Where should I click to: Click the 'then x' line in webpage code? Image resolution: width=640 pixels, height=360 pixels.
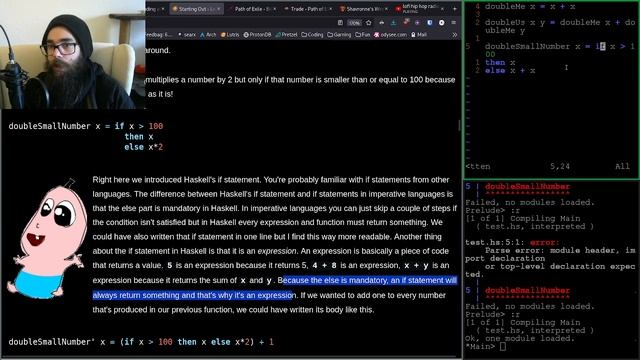pyautogui.click(x=139, y=137)
